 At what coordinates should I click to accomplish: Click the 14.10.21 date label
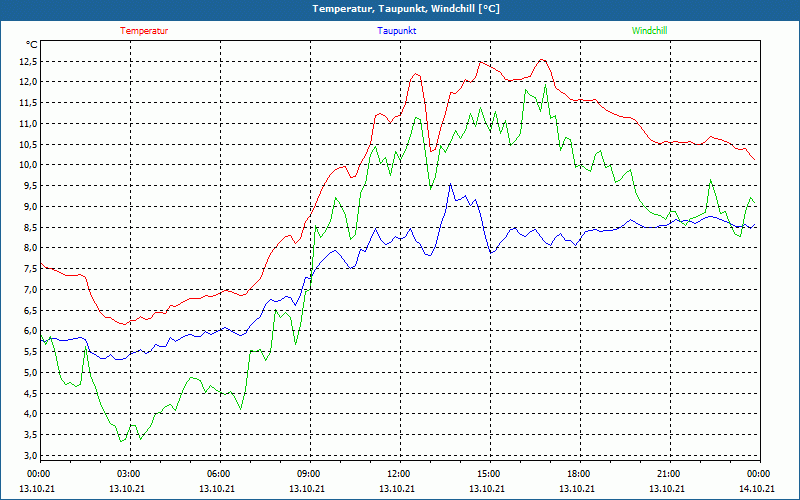coord(757,489)
